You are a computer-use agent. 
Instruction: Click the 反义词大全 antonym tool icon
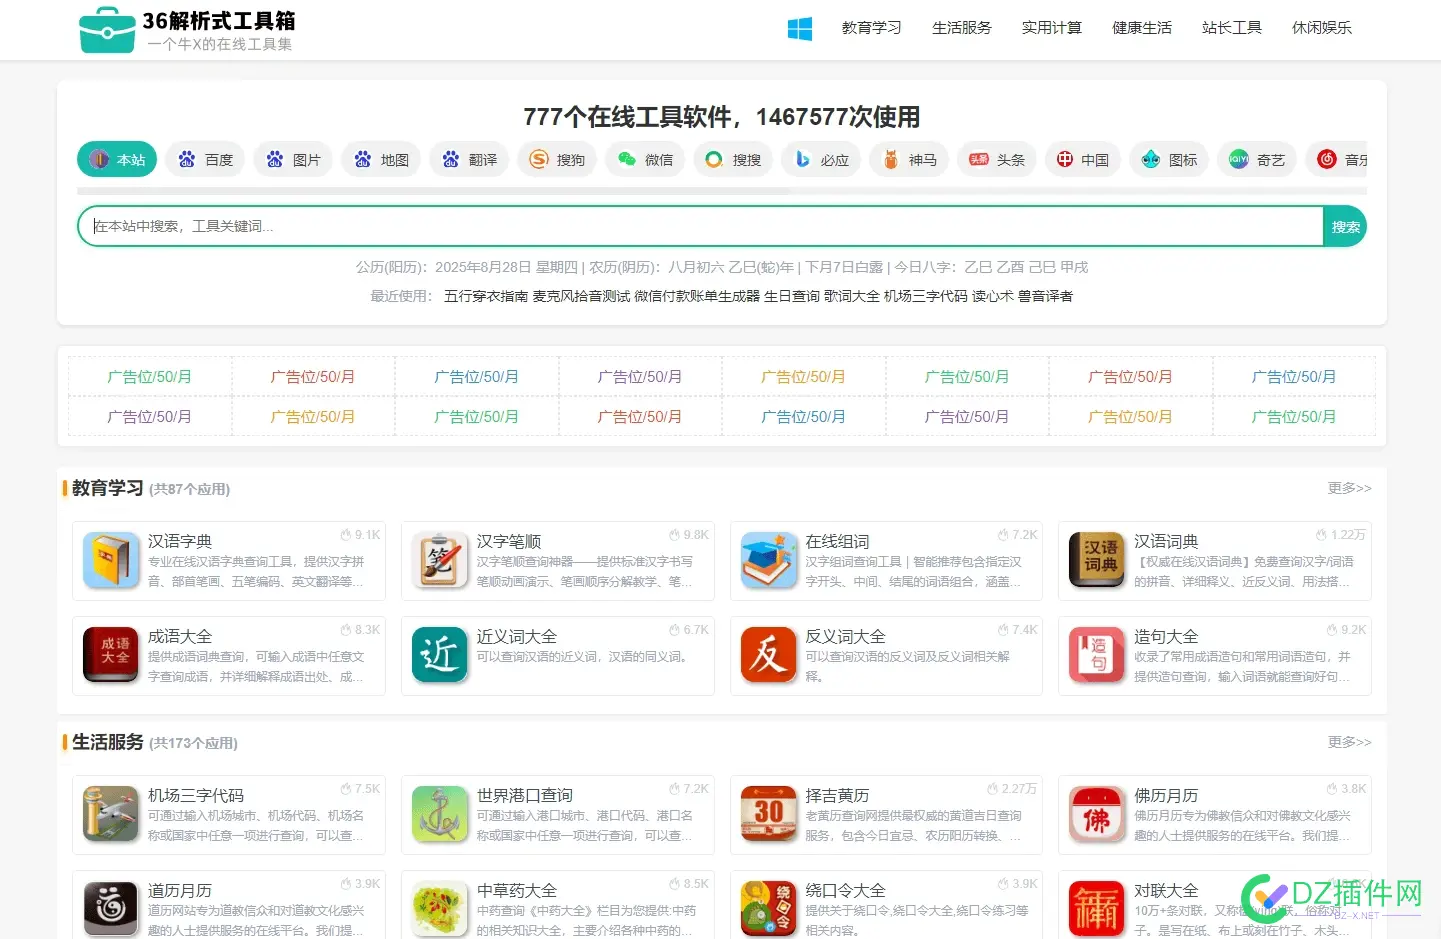[768, 656]
